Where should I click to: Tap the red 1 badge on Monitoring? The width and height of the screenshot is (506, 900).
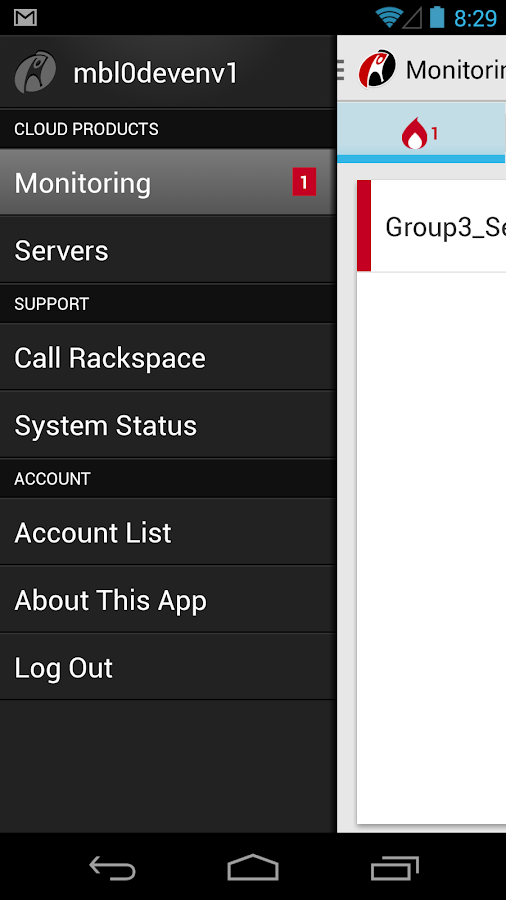304,183
